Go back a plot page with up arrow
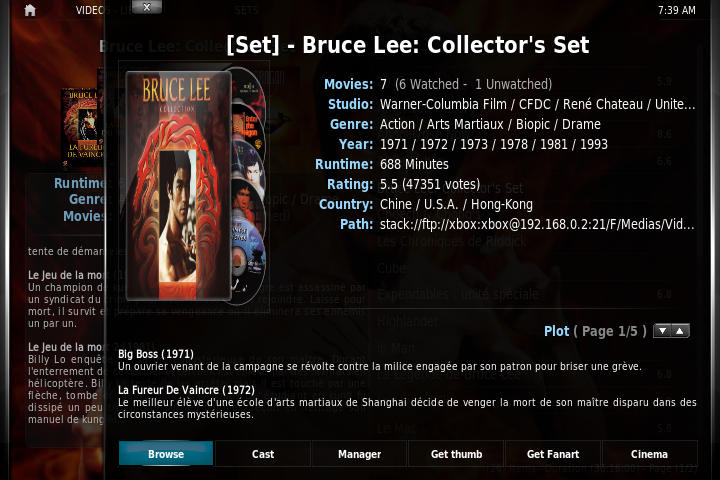720x480 pixels. pos(680,331)
